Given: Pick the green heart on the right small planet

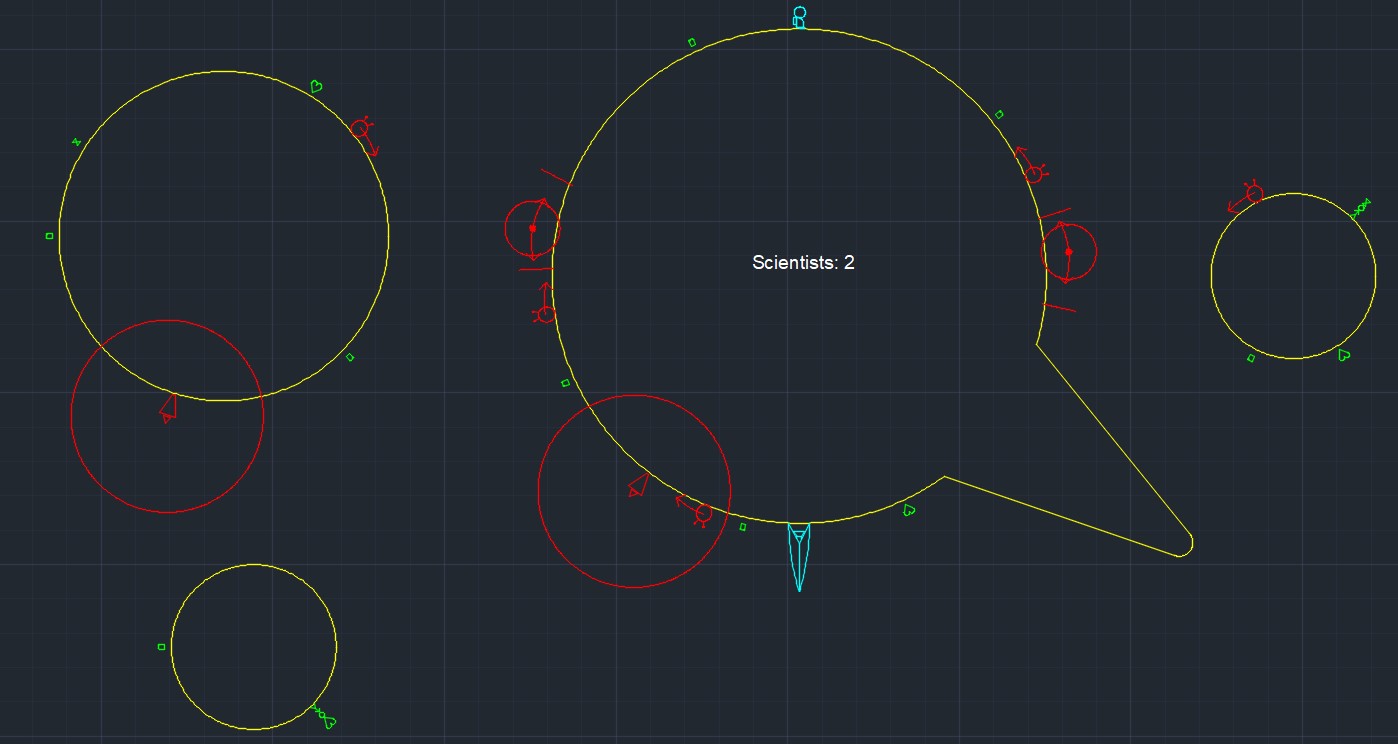Looking at the screenshot, I should coord(1344,354).
